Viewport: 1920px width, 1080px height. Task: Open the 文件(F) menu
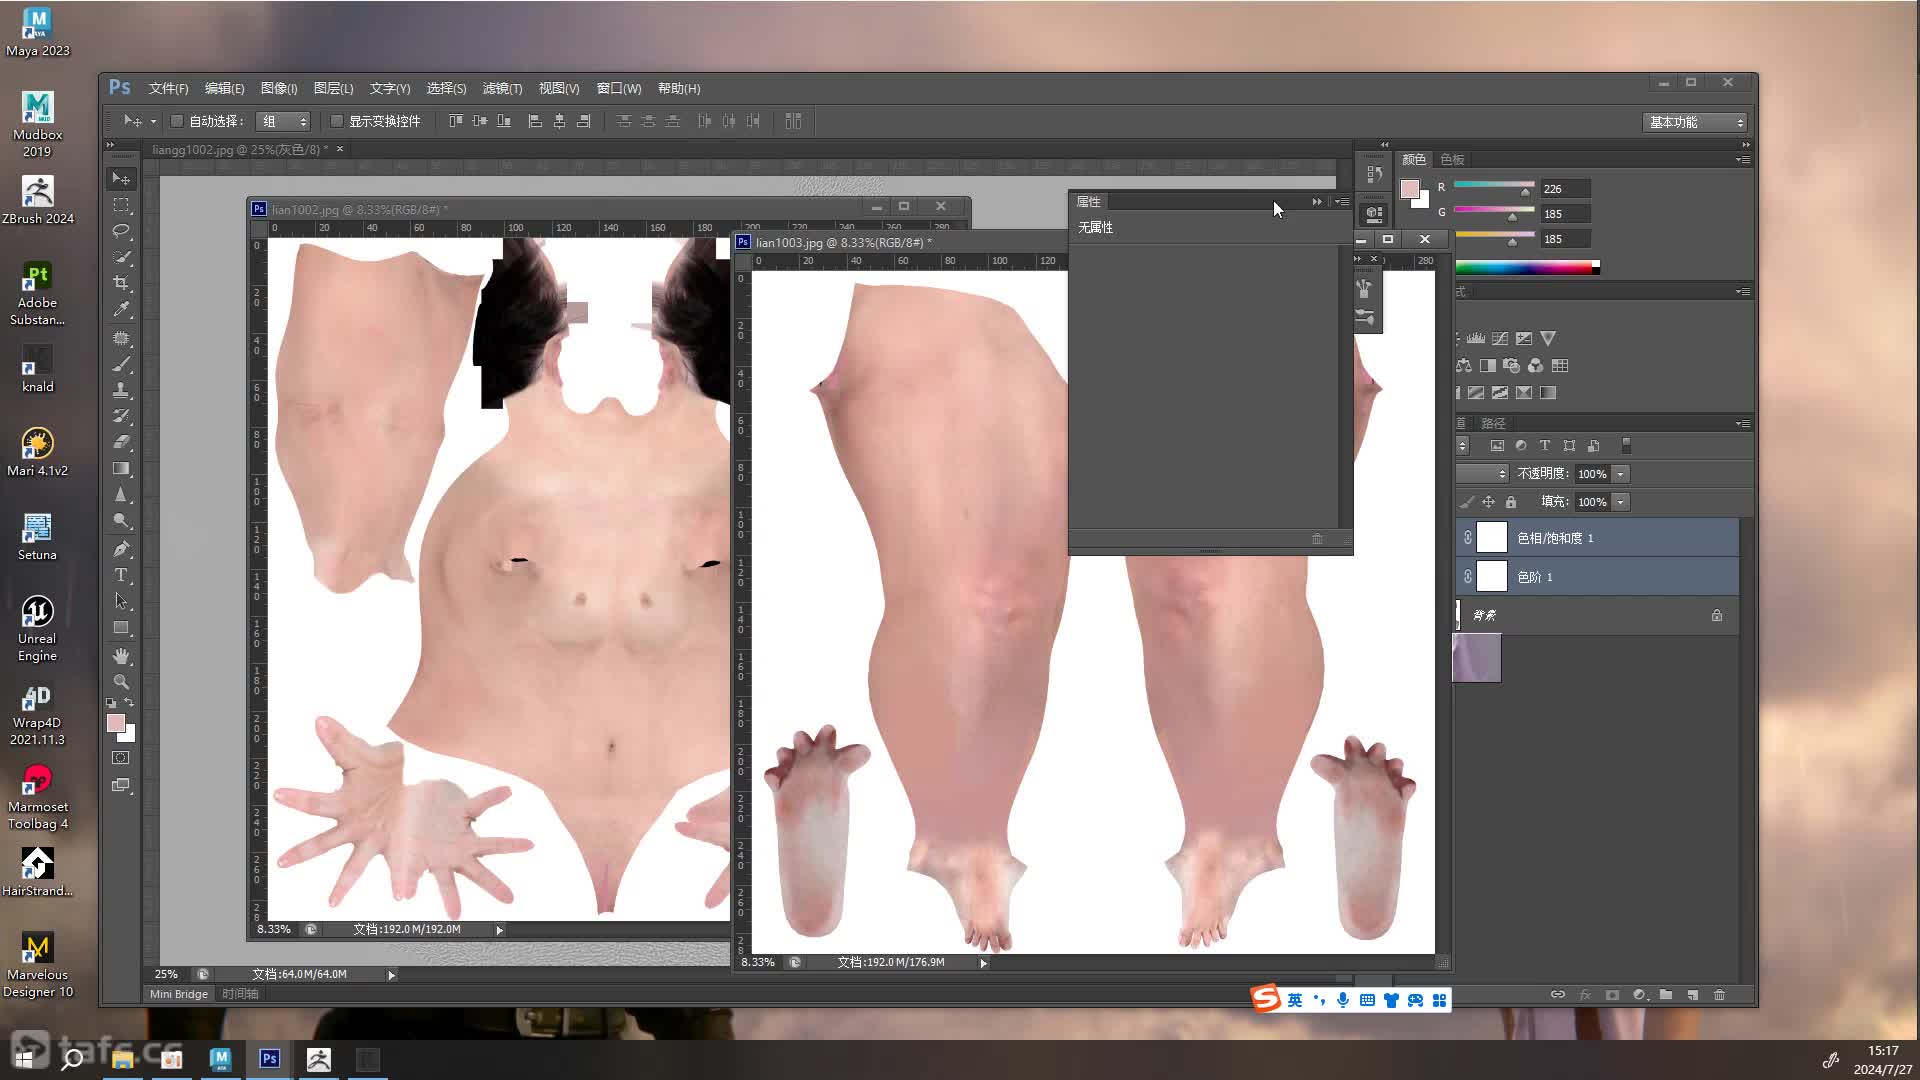168,88
